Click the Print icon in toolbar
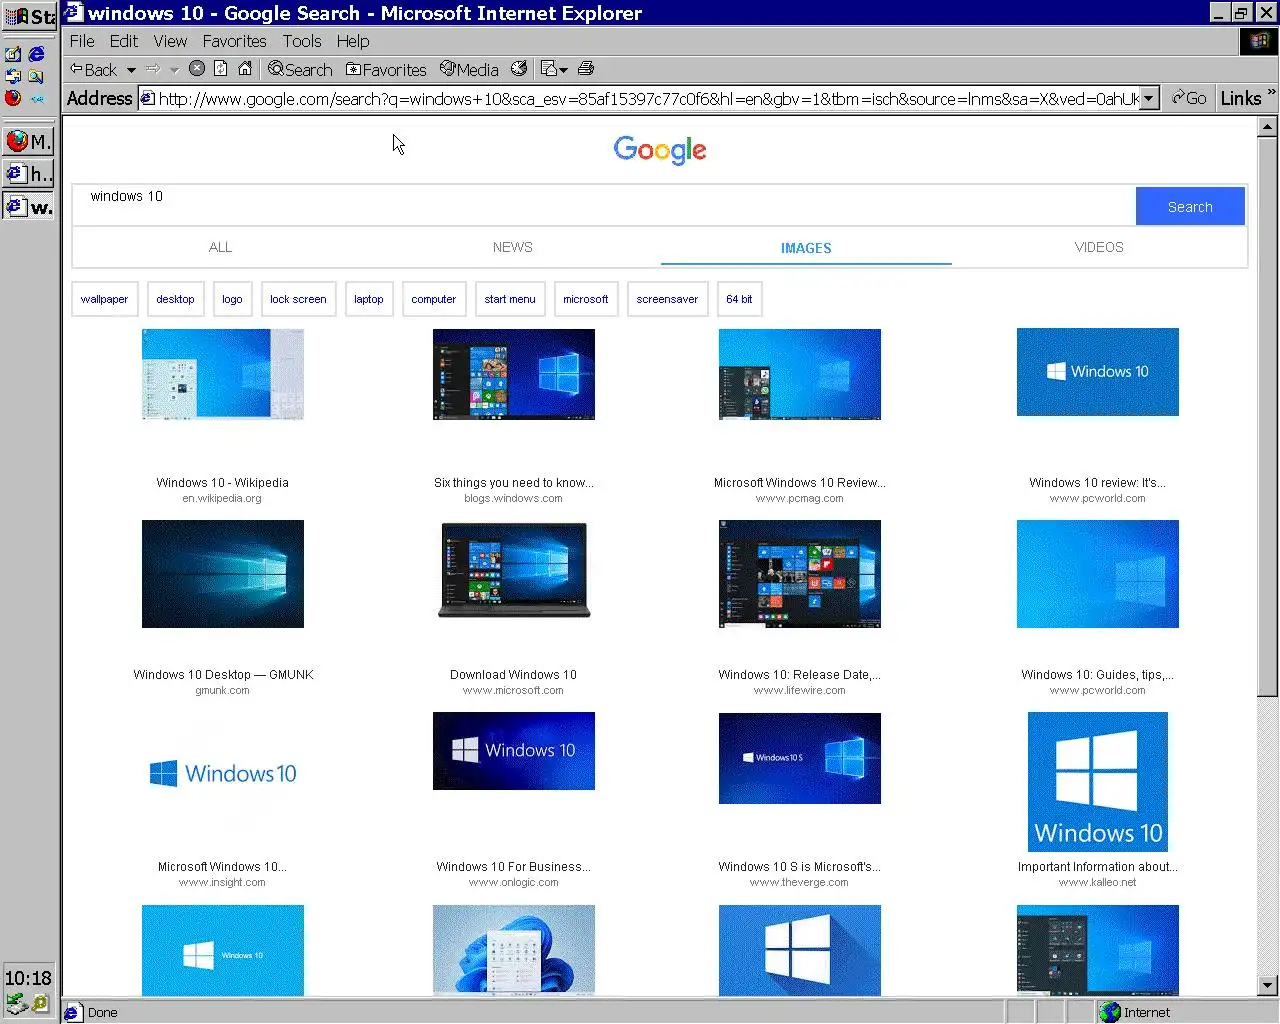 pos(586,69)
